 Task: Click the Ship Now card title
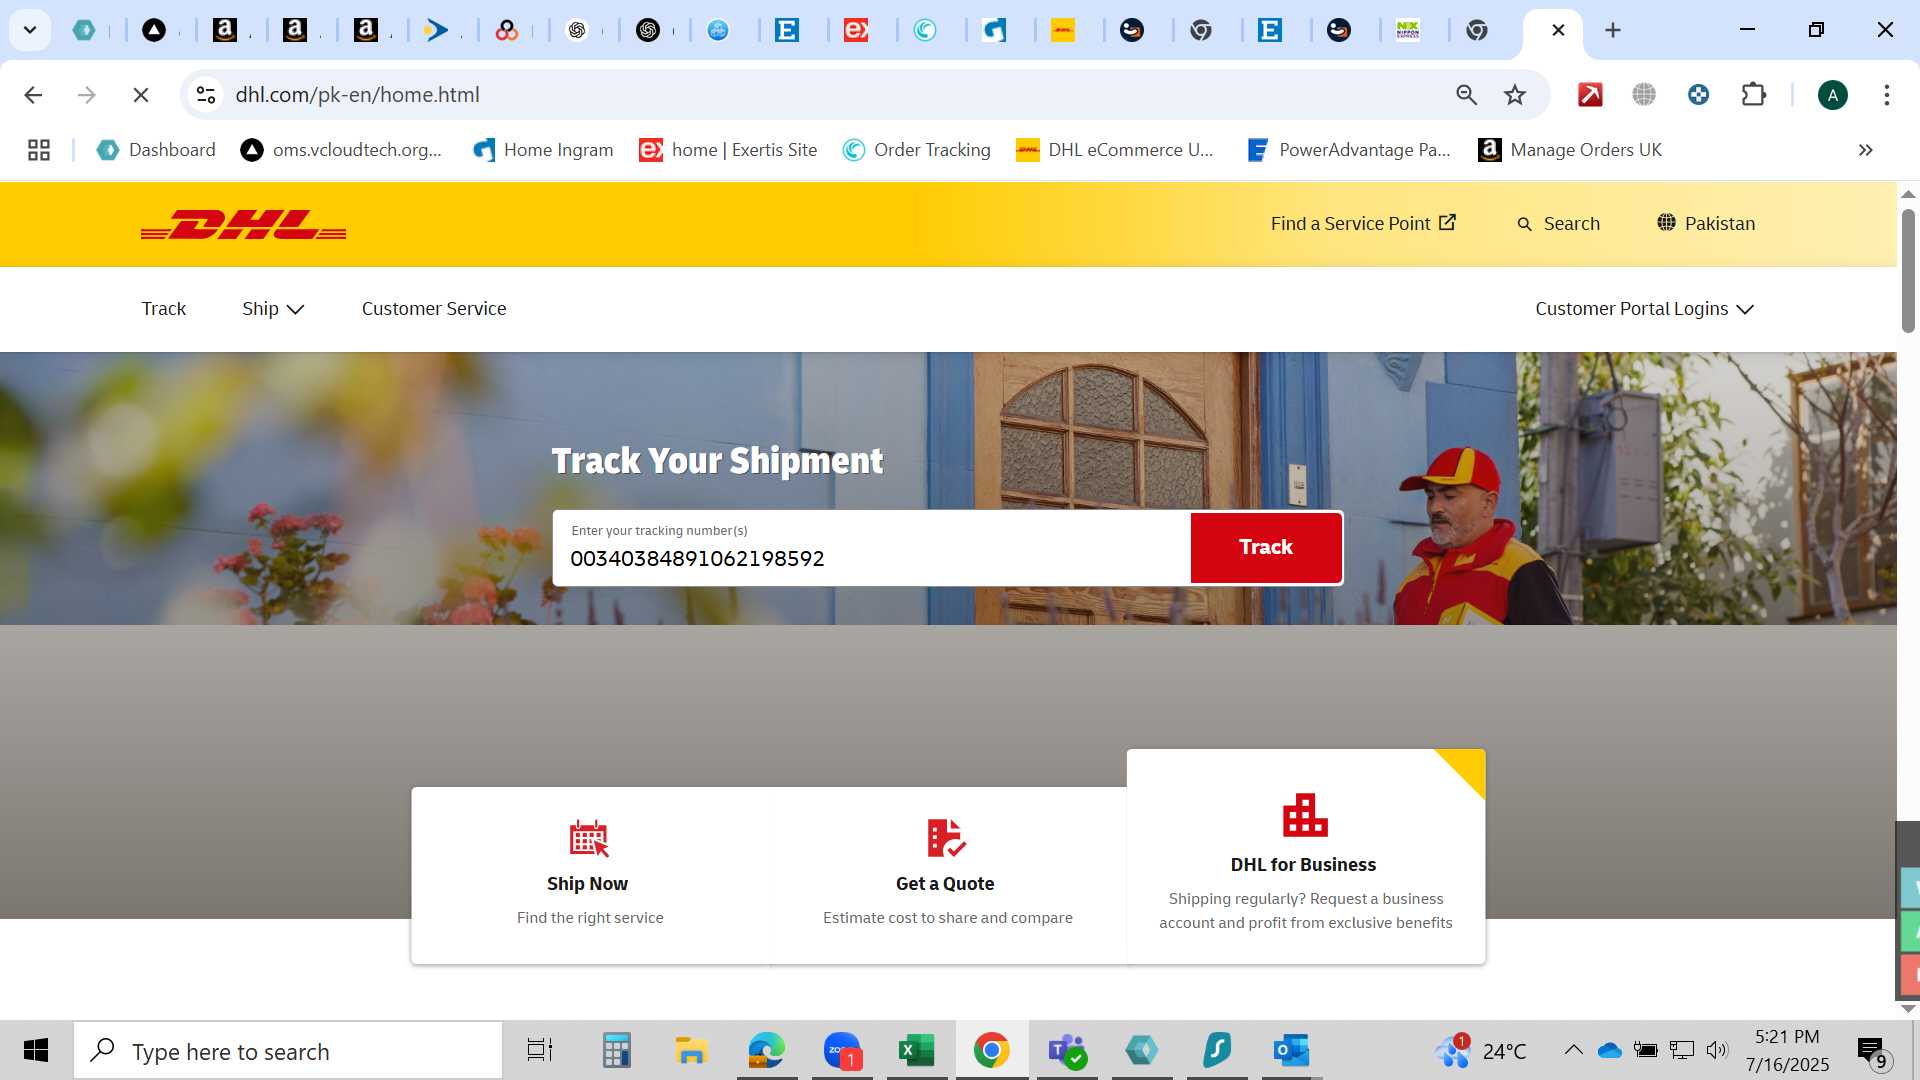pos(587,884)
